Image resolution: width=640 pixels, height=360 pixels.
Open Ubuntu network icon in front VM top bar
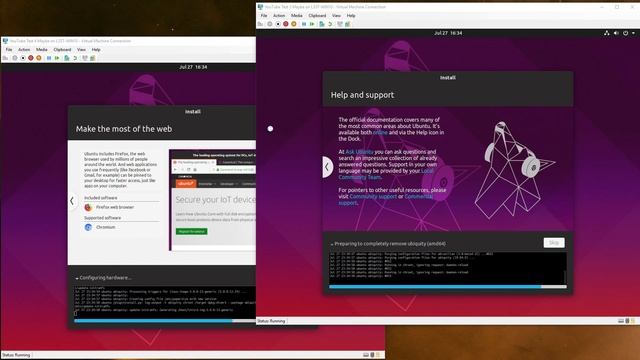click(x=607, y=33)
